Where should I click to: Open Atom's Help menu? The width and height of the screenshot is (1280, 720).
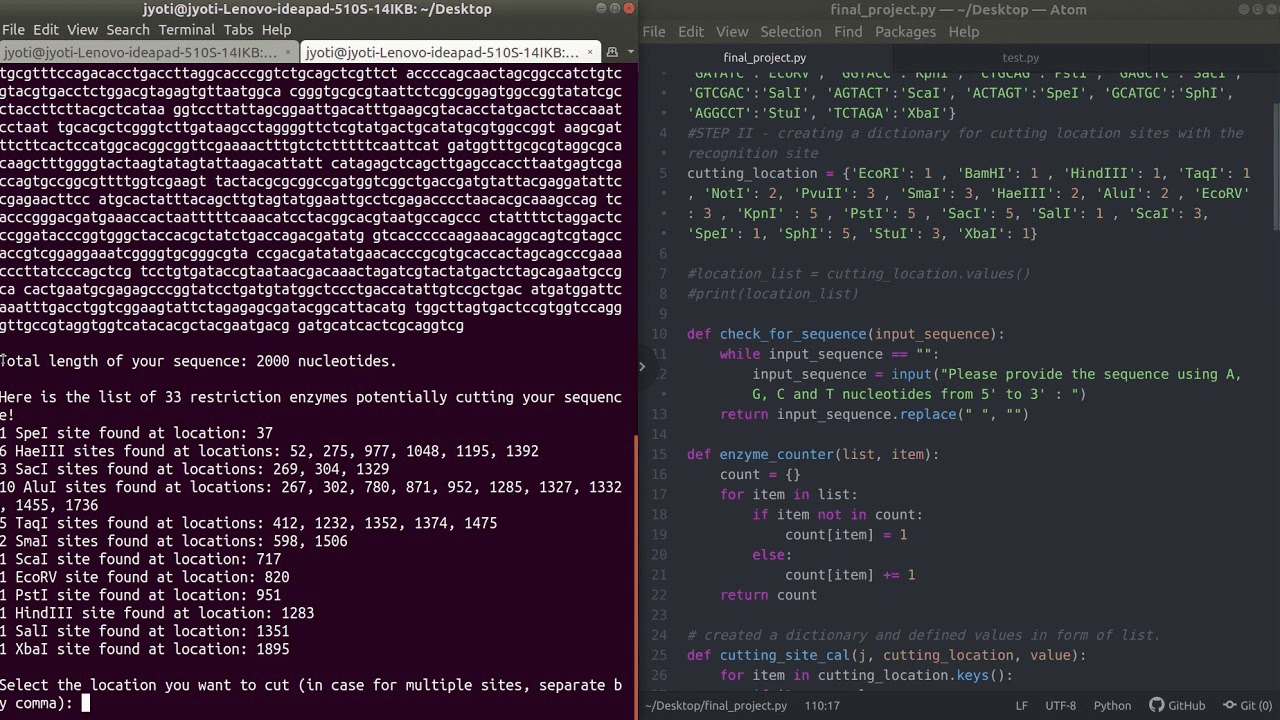click(x=963, y=31)
